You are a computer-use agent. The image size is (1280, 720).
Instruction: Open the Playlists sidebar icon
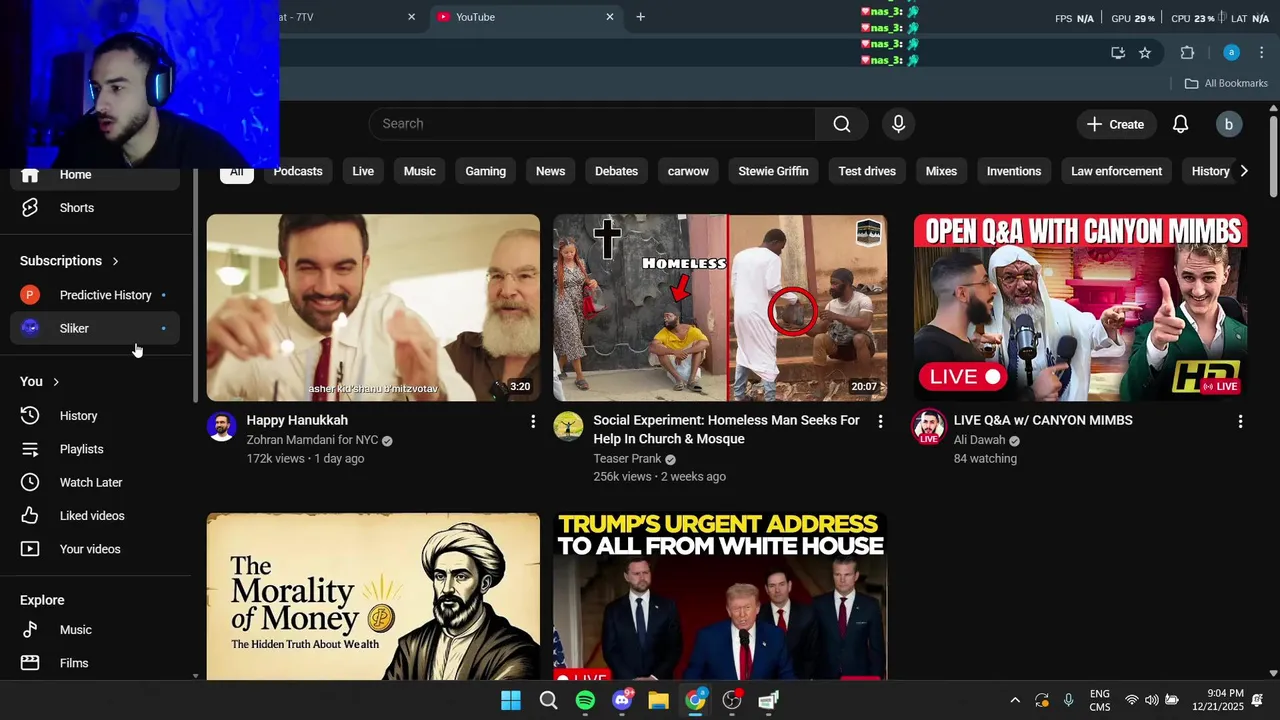[x=30, y=449]
